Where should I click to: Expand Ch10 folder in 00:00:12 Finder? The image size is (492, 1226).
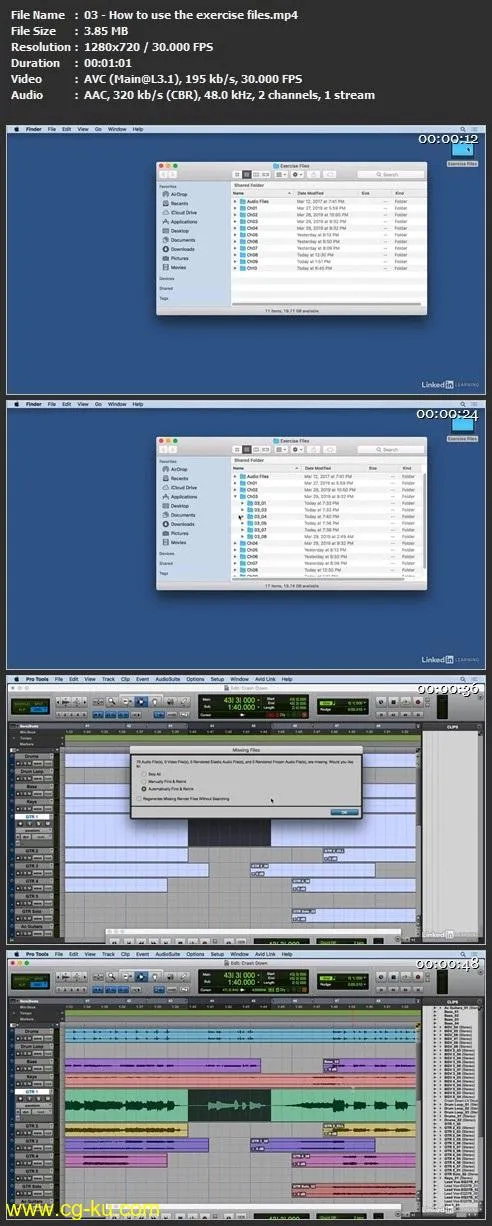[x=235, y=268]
